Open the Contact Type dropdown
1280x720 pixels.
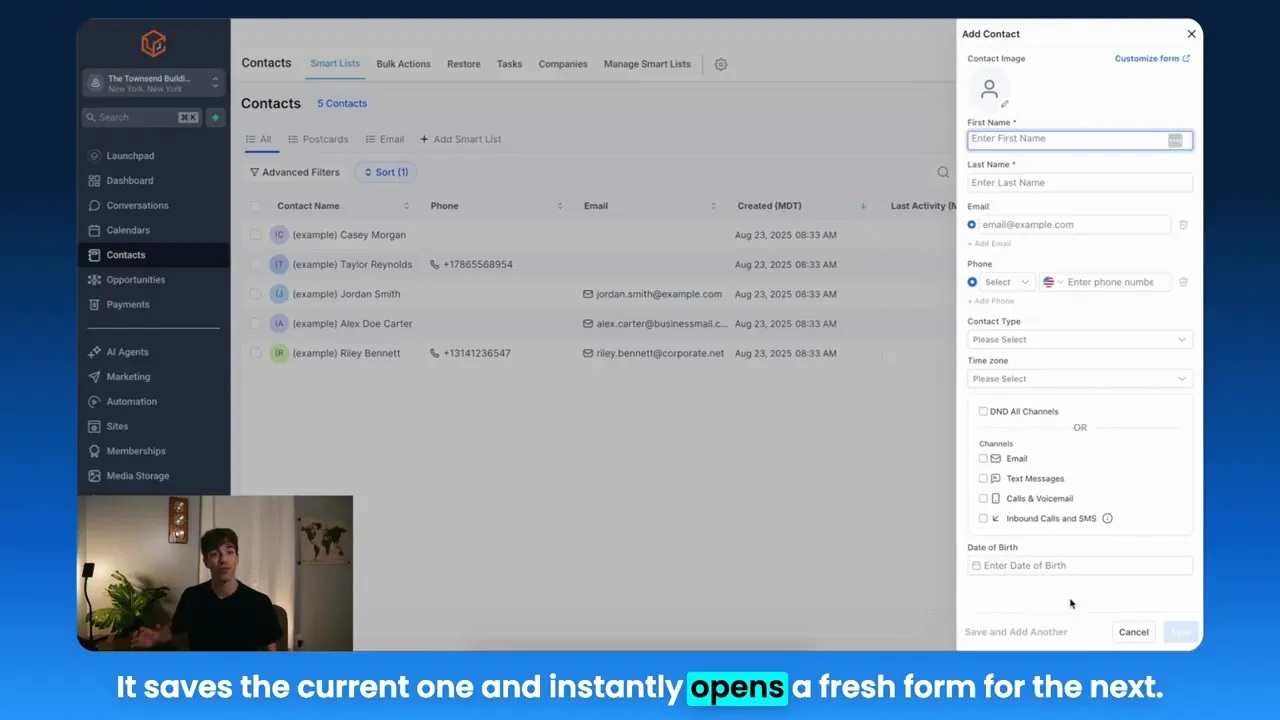coord(1079,339)
